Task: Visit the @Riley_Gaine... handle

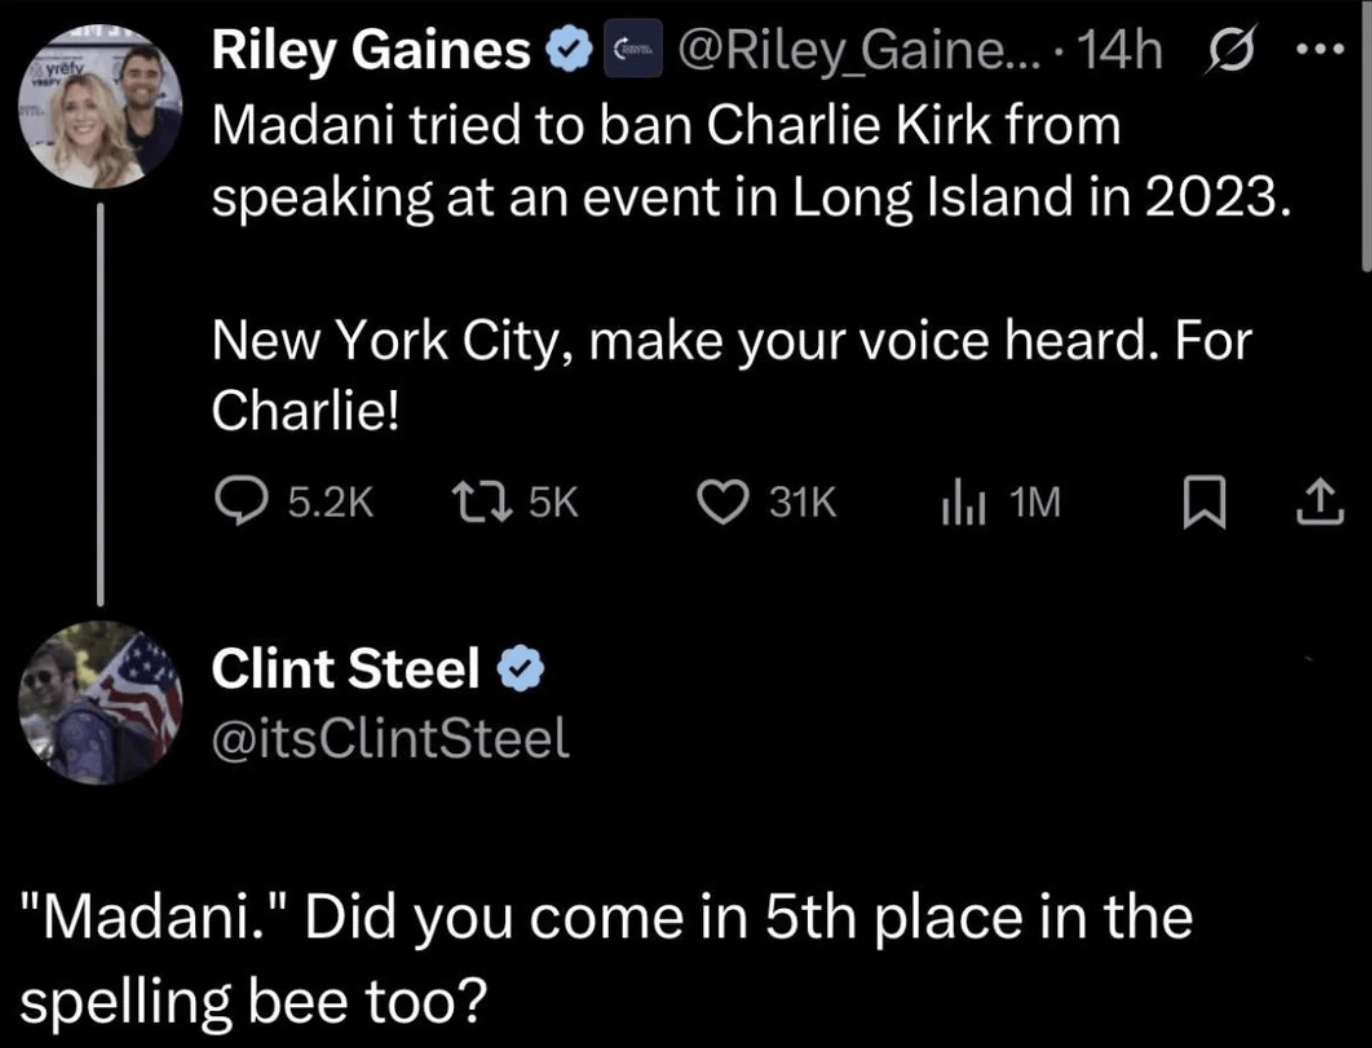Action: click(x=846, y=50)
